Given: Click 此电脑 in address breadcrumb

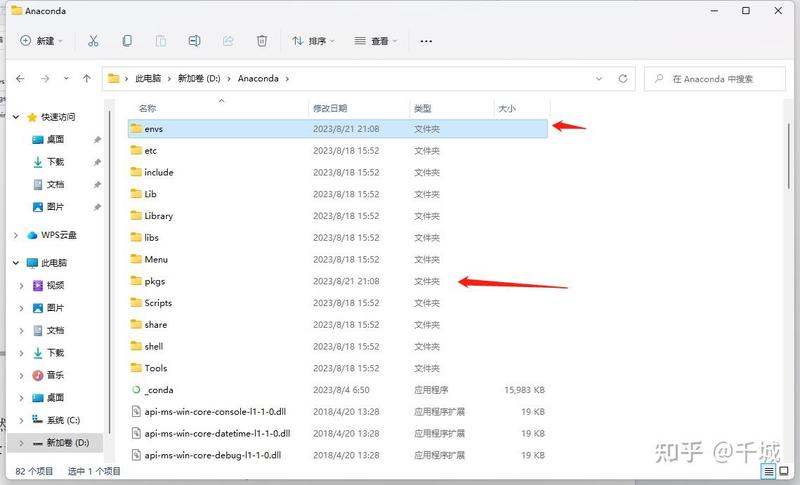Looking at the screenshot, I should [x=148, y=79].
